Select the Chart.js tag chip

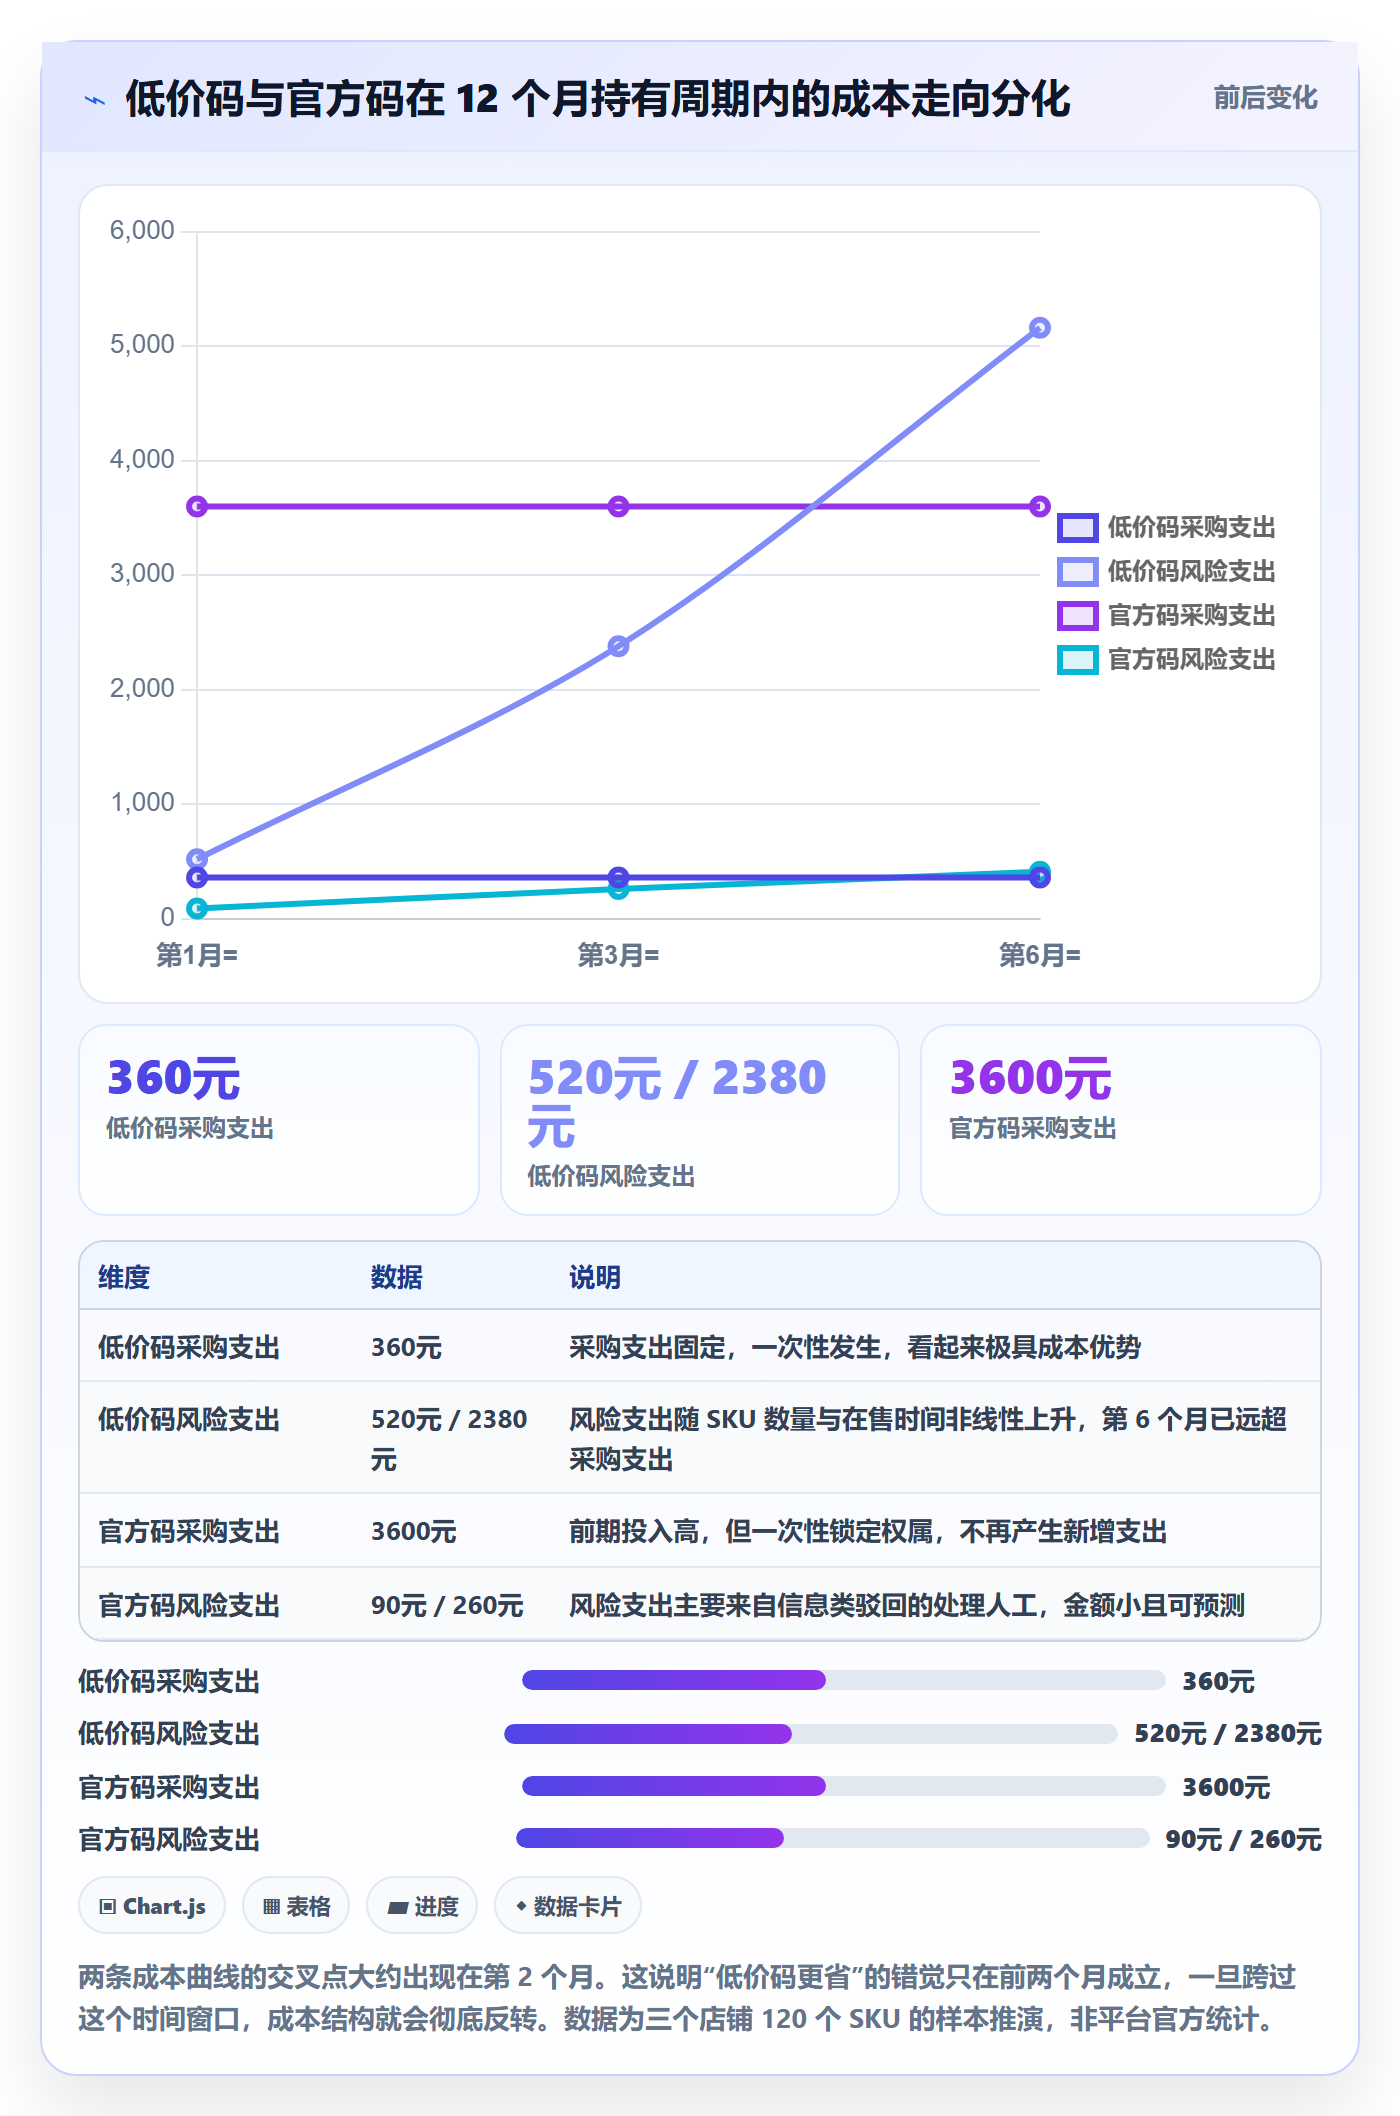152,1906
